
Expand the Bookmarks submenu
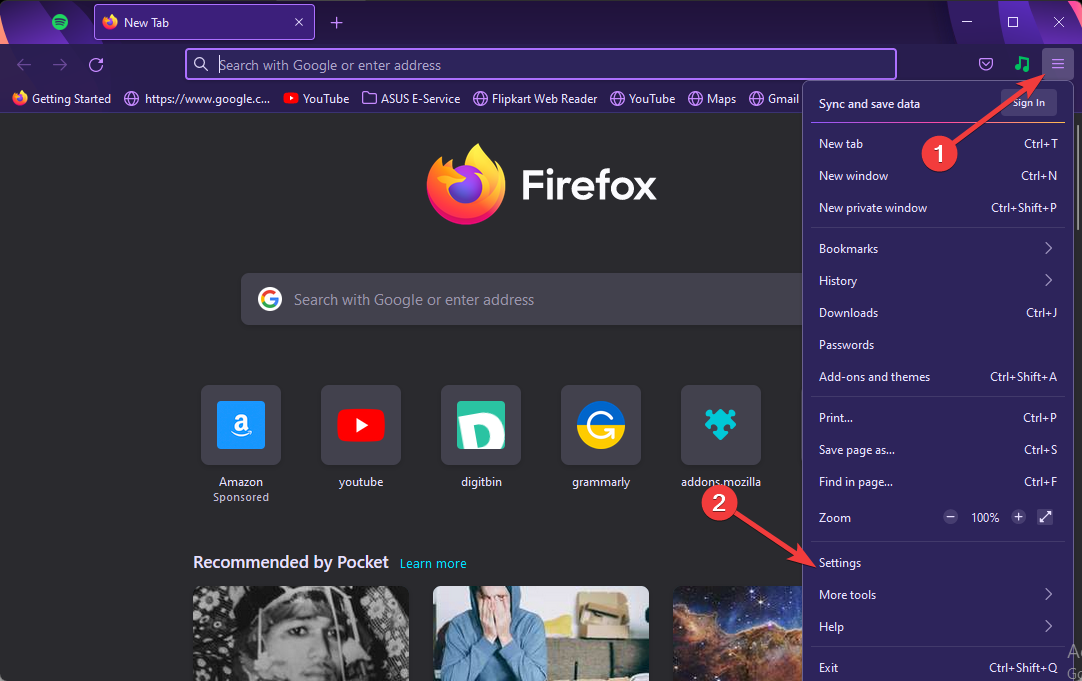(x=937, y=248)
